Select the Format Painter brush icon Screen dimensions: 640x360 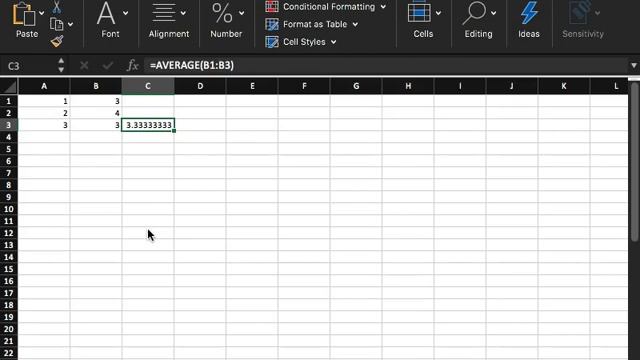57,41
